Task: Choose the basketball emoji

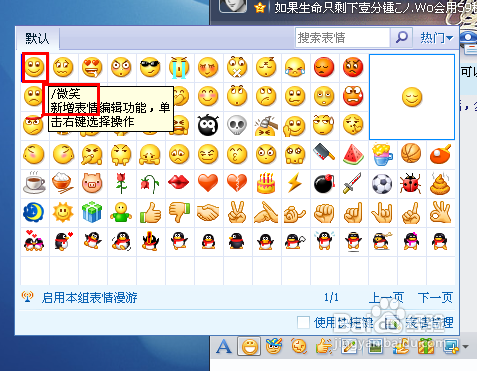Action: [x=411, y=153]
